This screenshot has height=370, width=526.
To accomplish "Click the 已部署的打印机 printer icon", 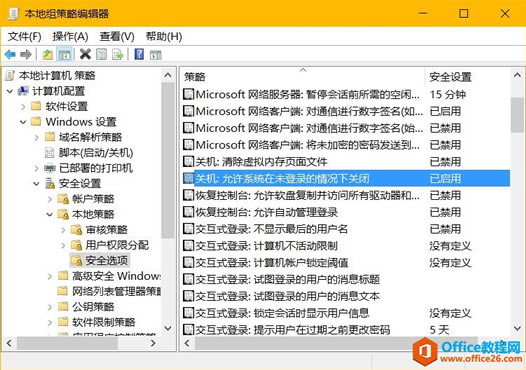I will (50, 168).
